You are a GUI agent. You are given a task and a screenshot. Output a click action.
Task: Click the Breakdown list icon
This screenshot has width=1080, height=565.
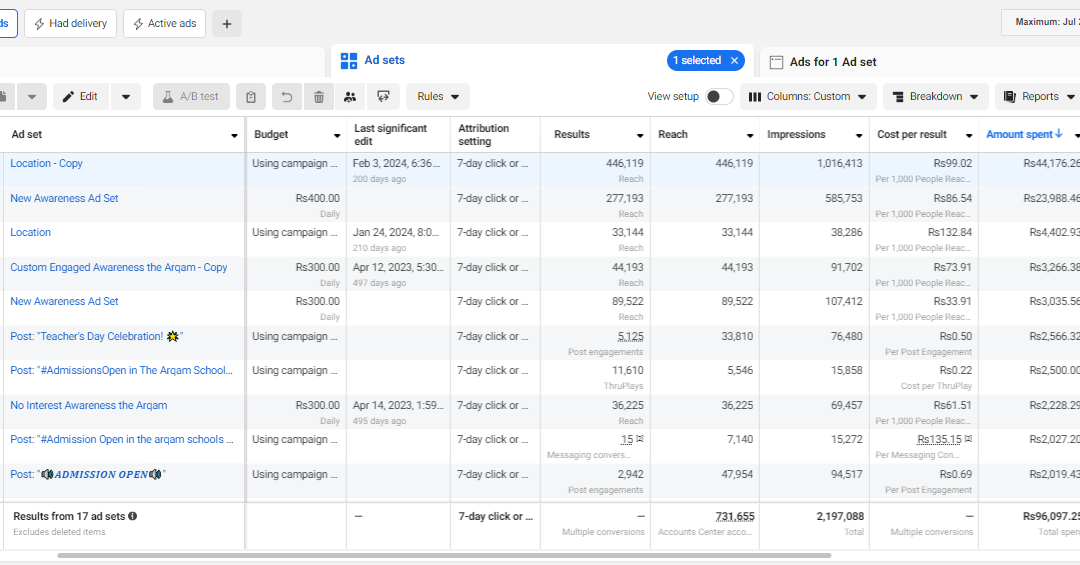898,97
